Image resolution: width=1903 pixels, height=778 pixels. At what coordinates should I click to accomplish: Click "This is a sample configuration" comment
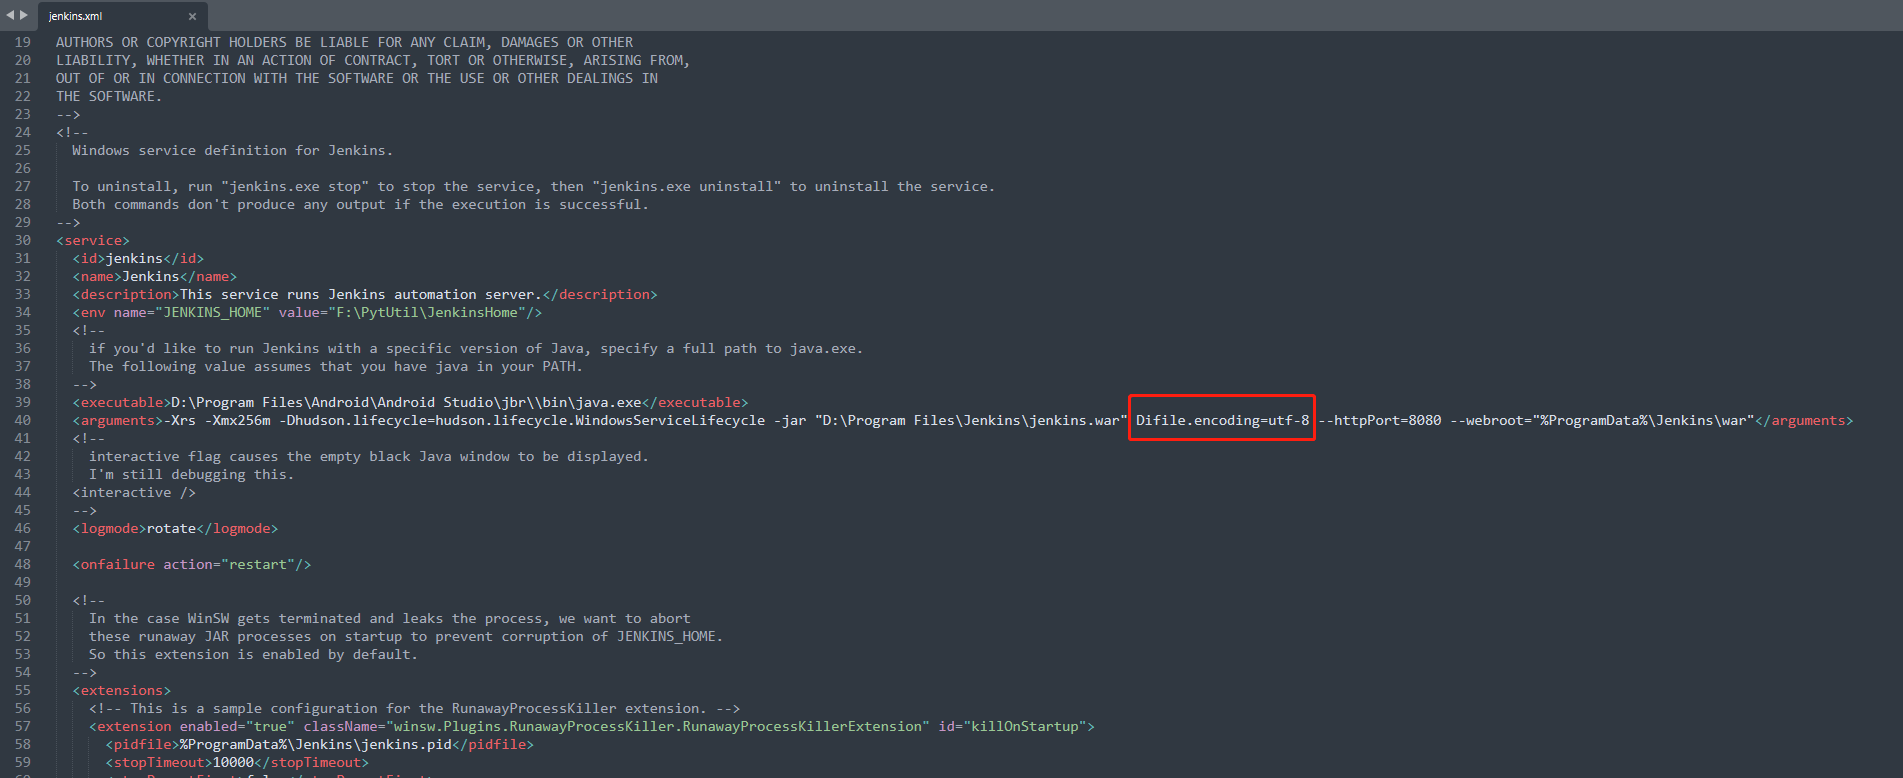pyautogui.click(x=415, y=708)
